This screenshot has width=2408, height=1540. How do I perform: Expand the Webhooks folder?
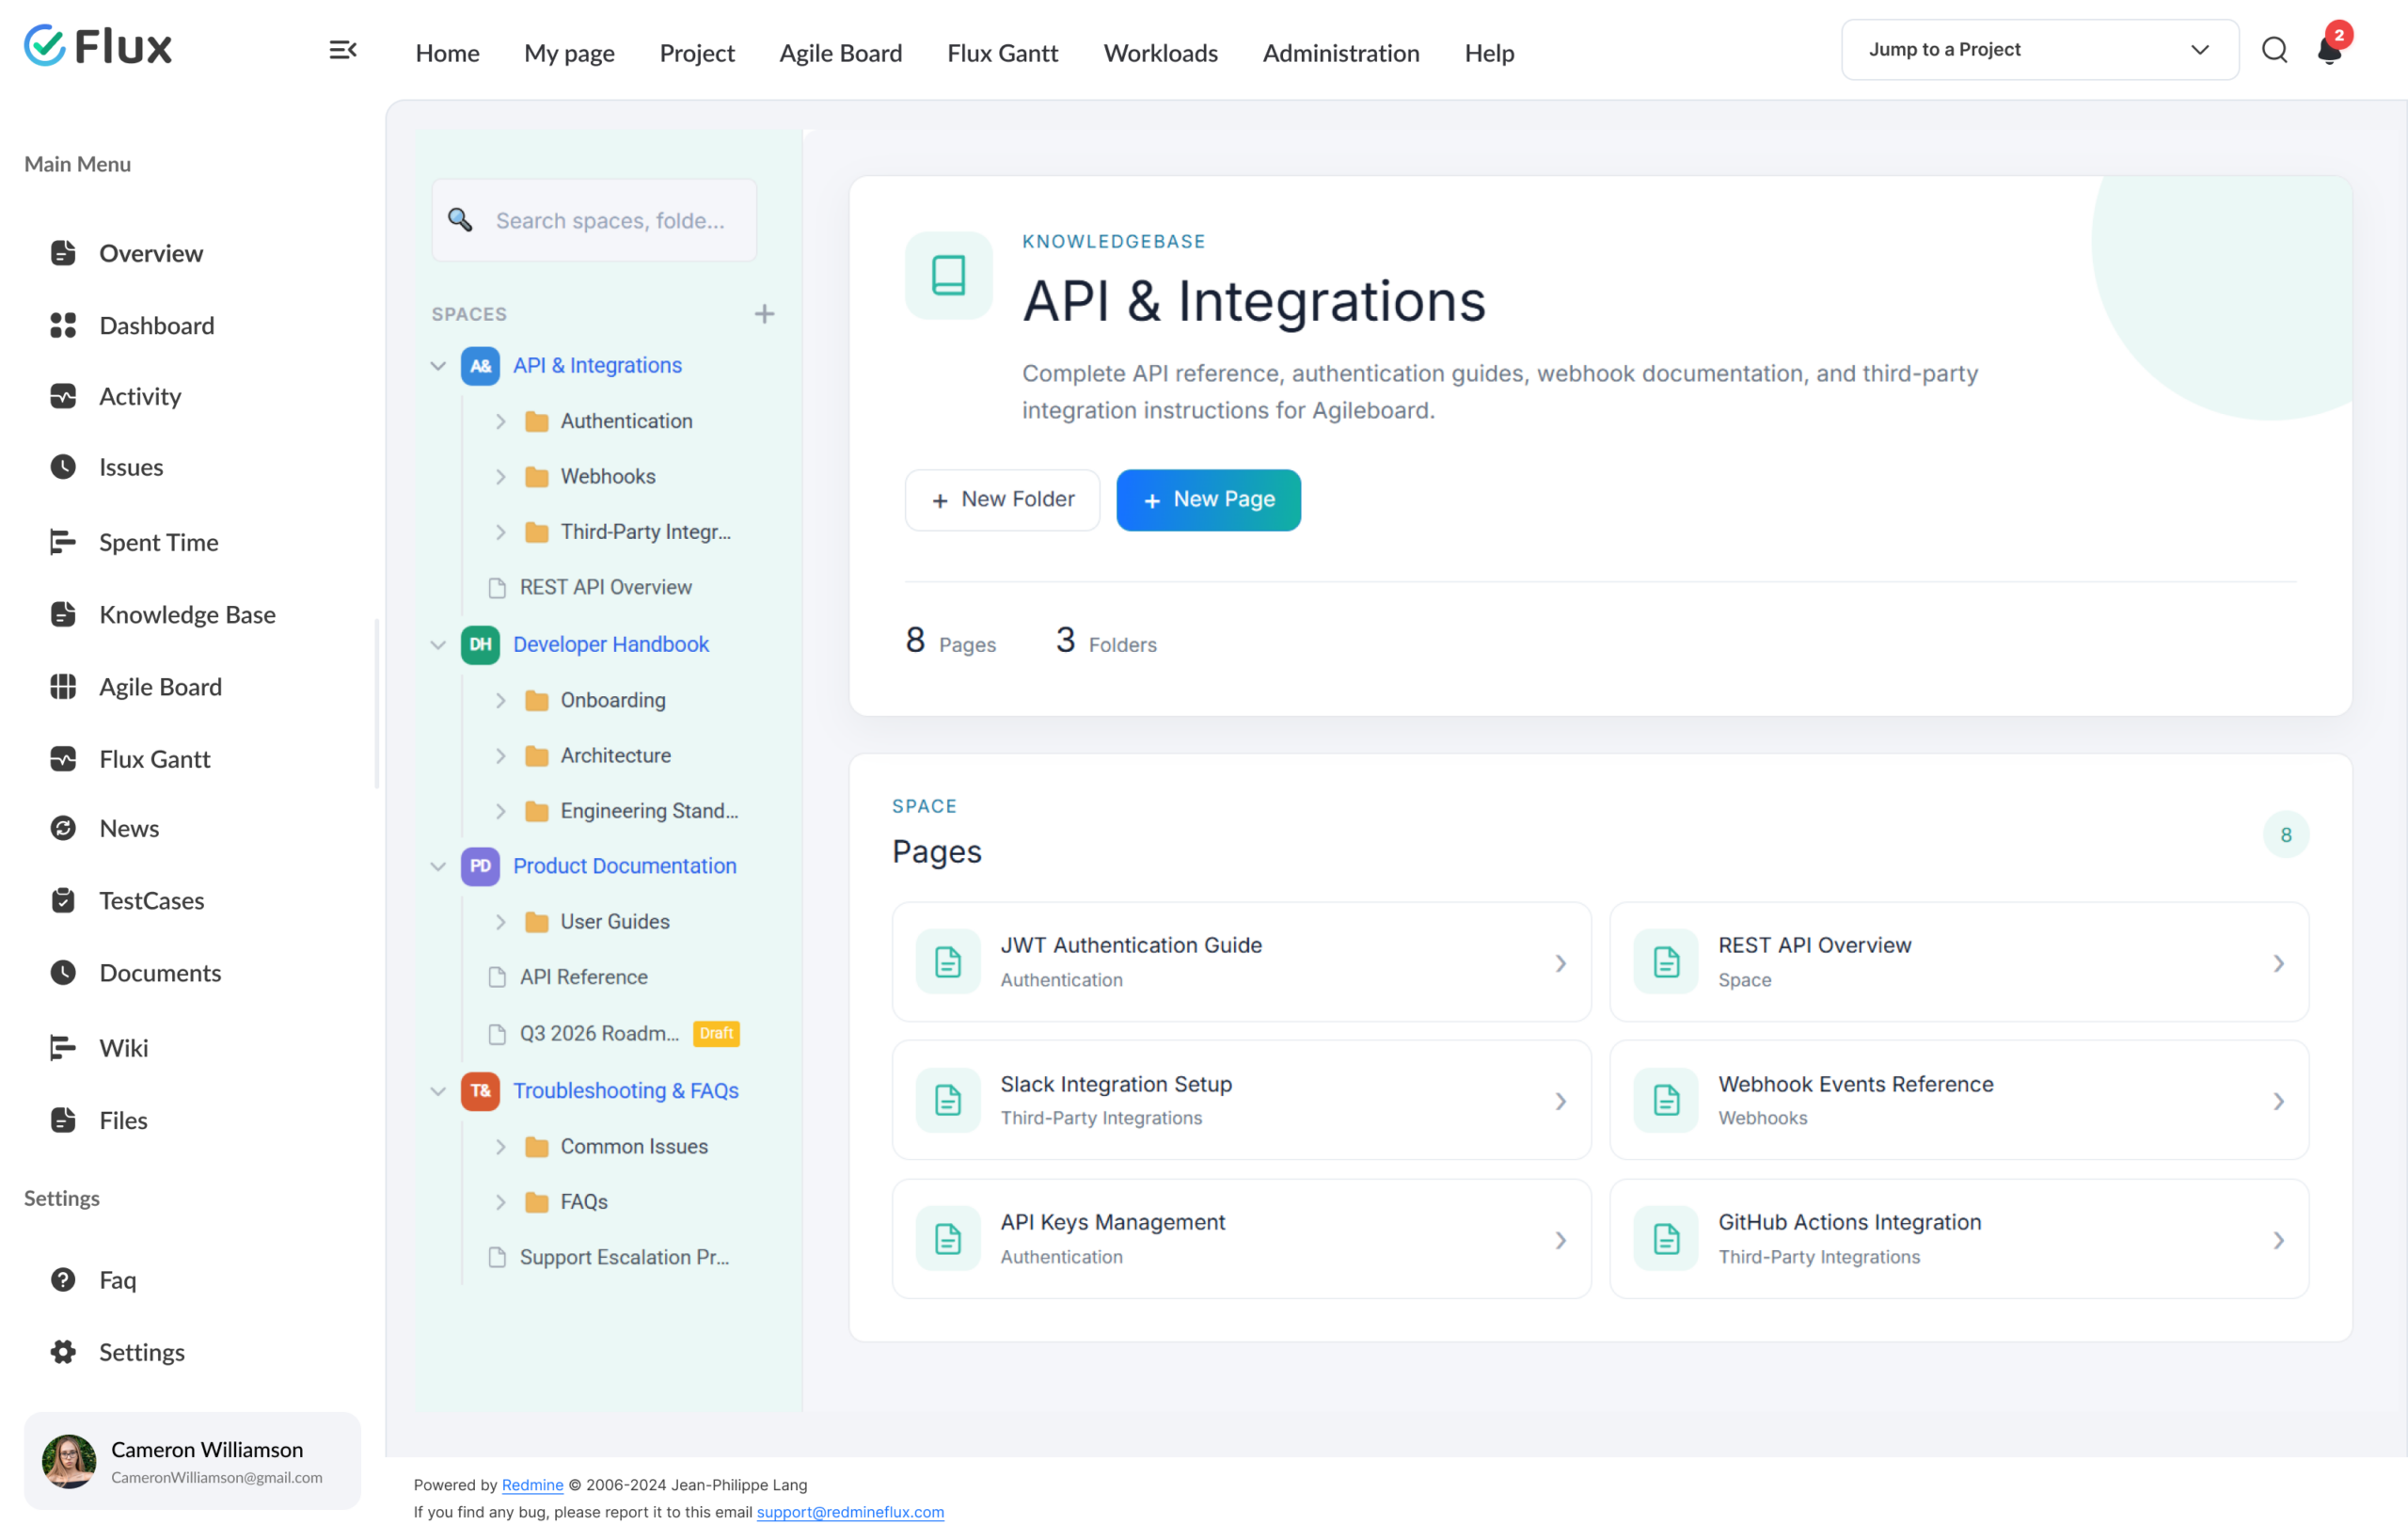pos(501,477)
